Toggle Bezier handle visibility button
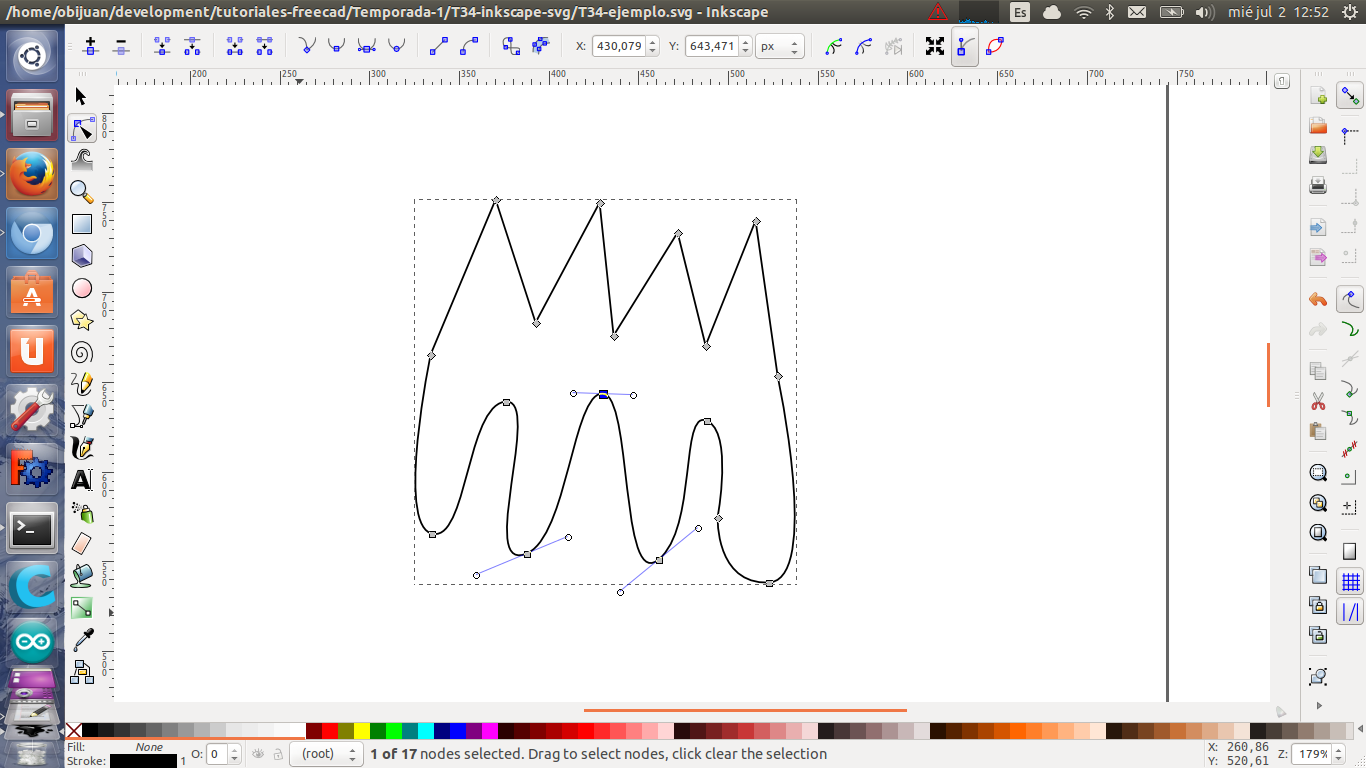 [x=964, y=47]
